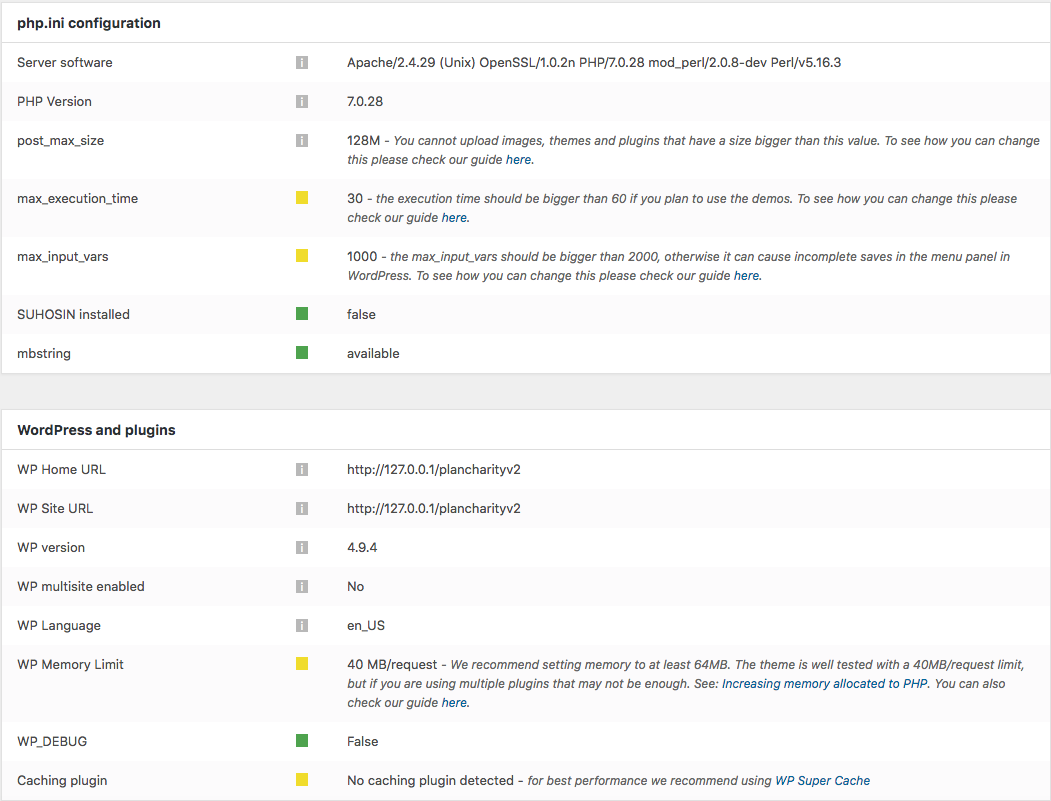Image resolution: width=1051 pixels, height=801 pixels.
Task: Click info icon next to Server software
Action: pyautogui.click(x=302, y=62)
